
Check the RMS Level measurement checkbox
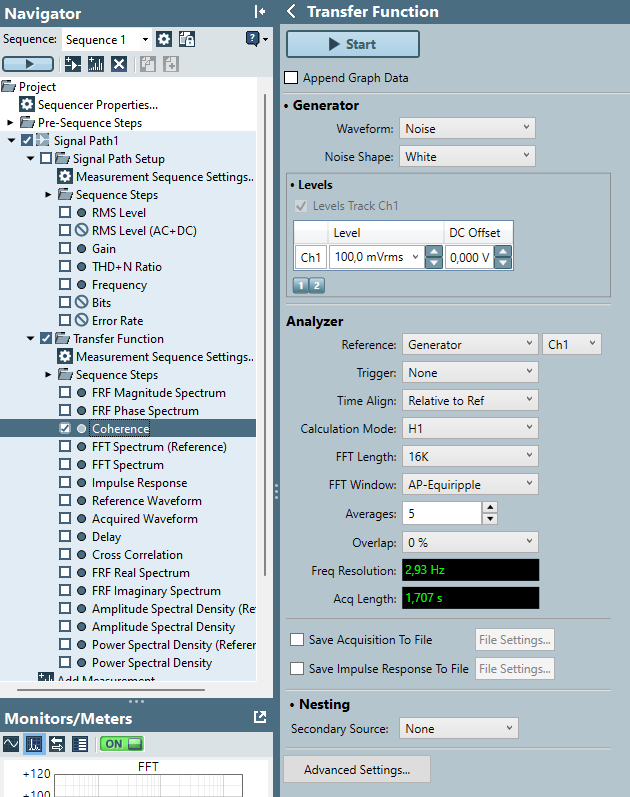tap(65, 212)
